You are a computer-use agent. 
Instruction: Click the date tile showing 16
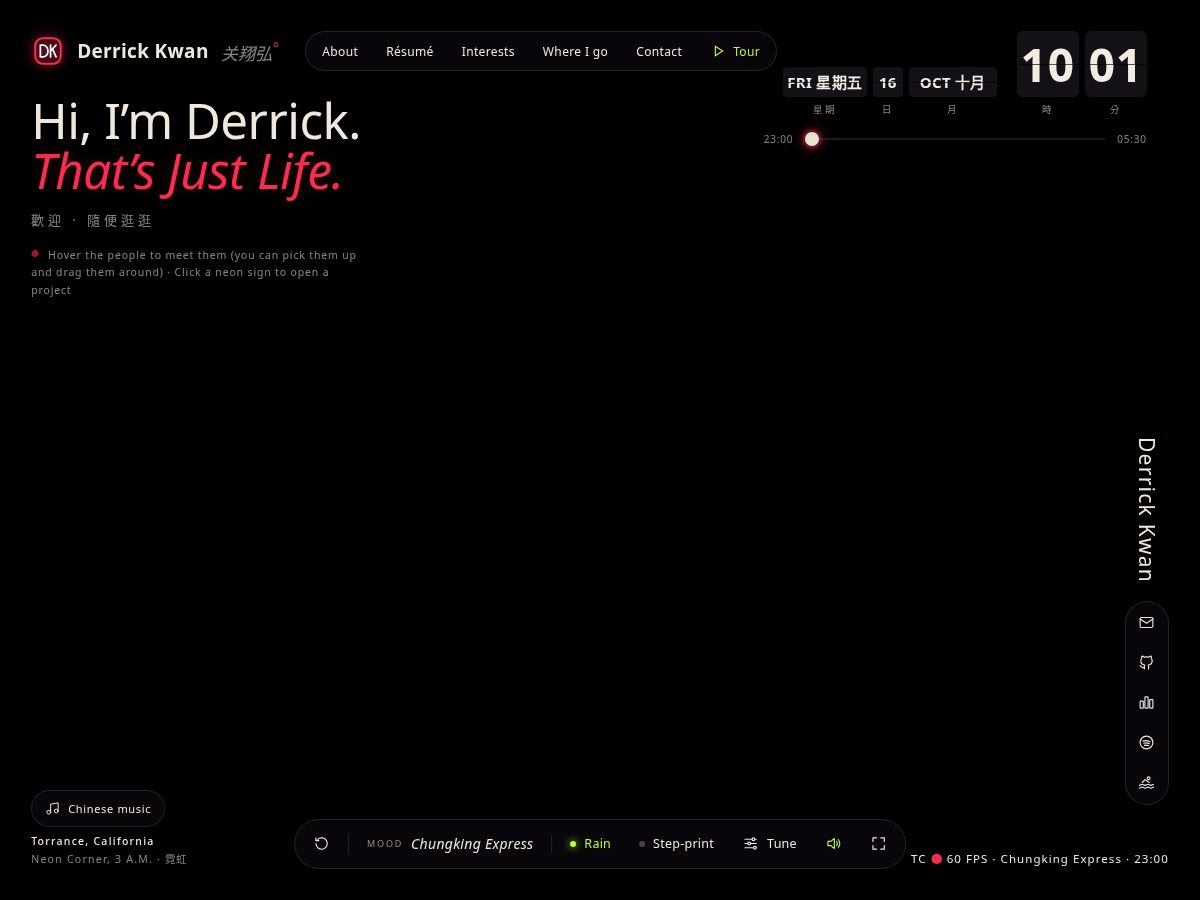[x=888, y=83]
